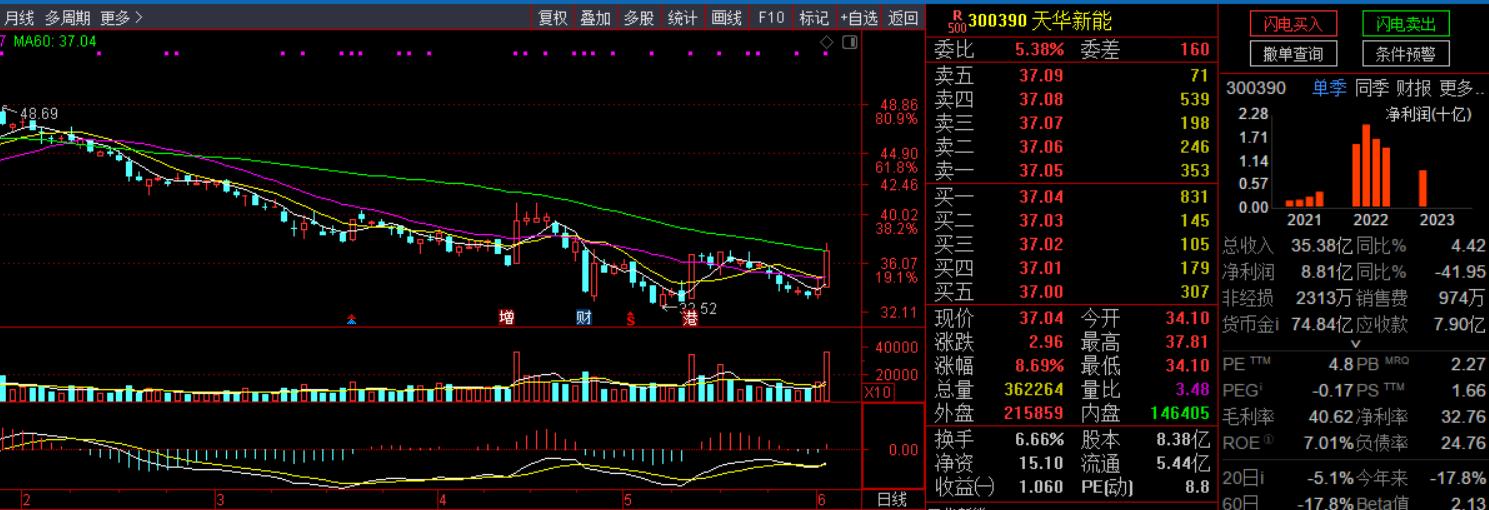Click the 委比 5.38% value
The image size is (1489, 510).
[x=1040, y=49]
